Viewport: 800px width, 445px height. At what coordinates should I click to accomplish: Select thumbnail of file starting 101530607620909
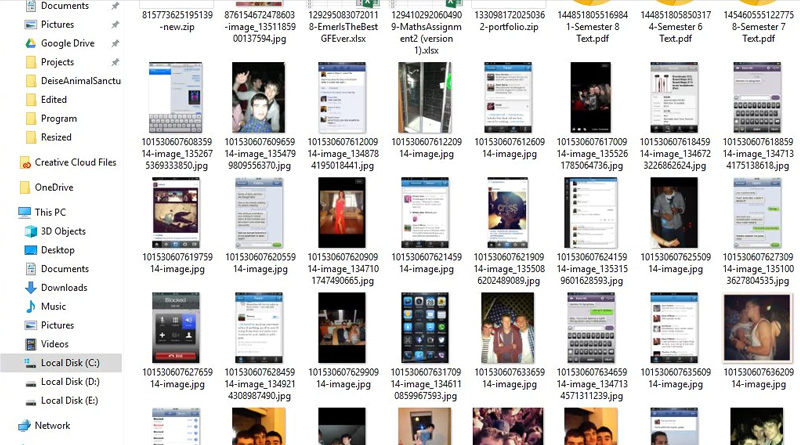pos(342,213)
